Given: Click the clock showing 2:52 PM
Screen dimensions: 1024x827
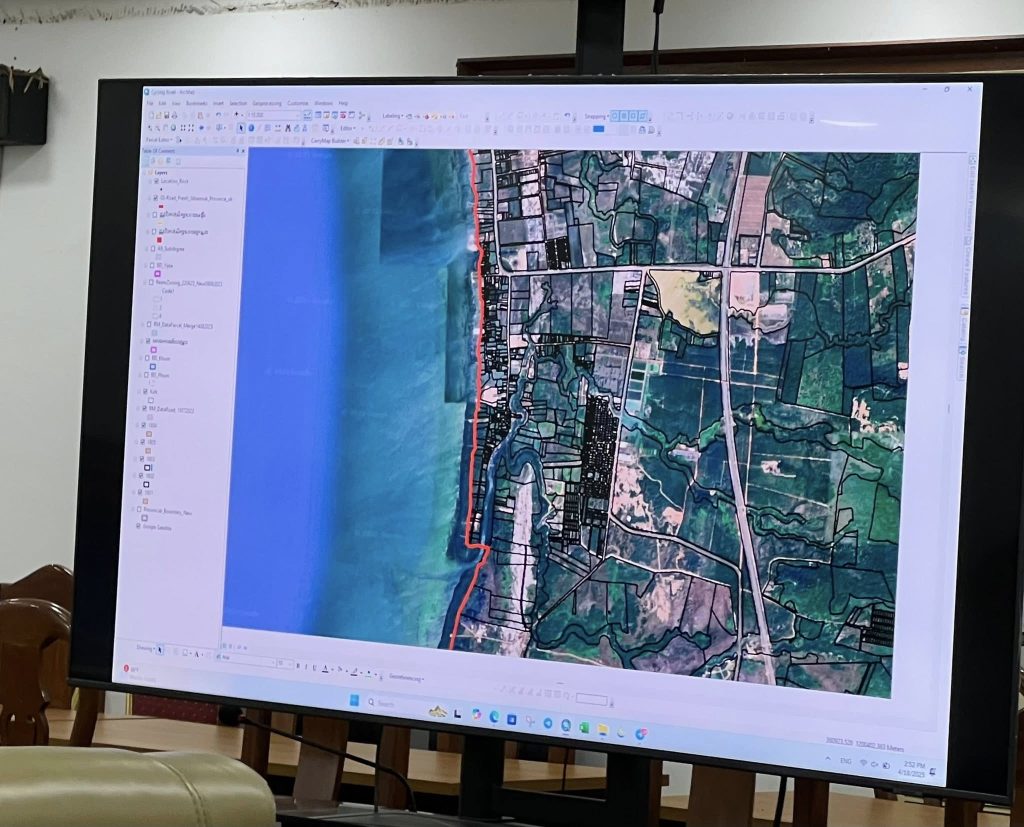Looking at the screenshot, I should coord(914,764).
